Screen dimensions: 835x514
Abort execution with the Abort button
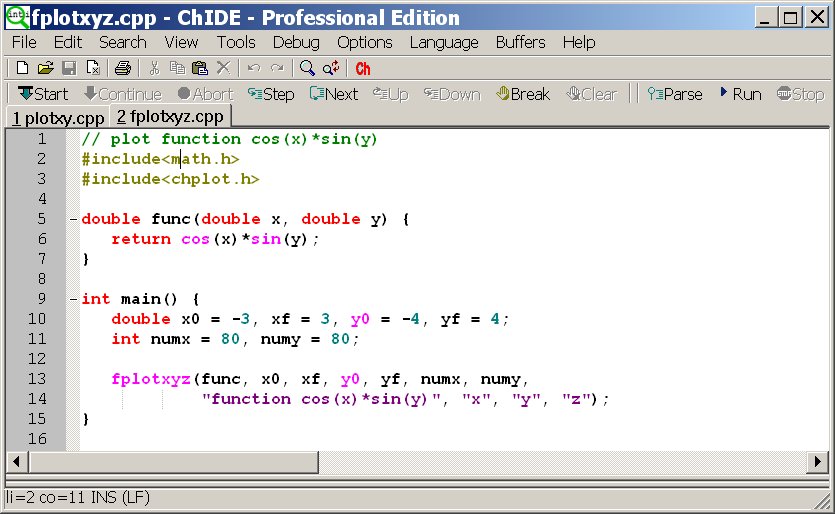[206, 94]
